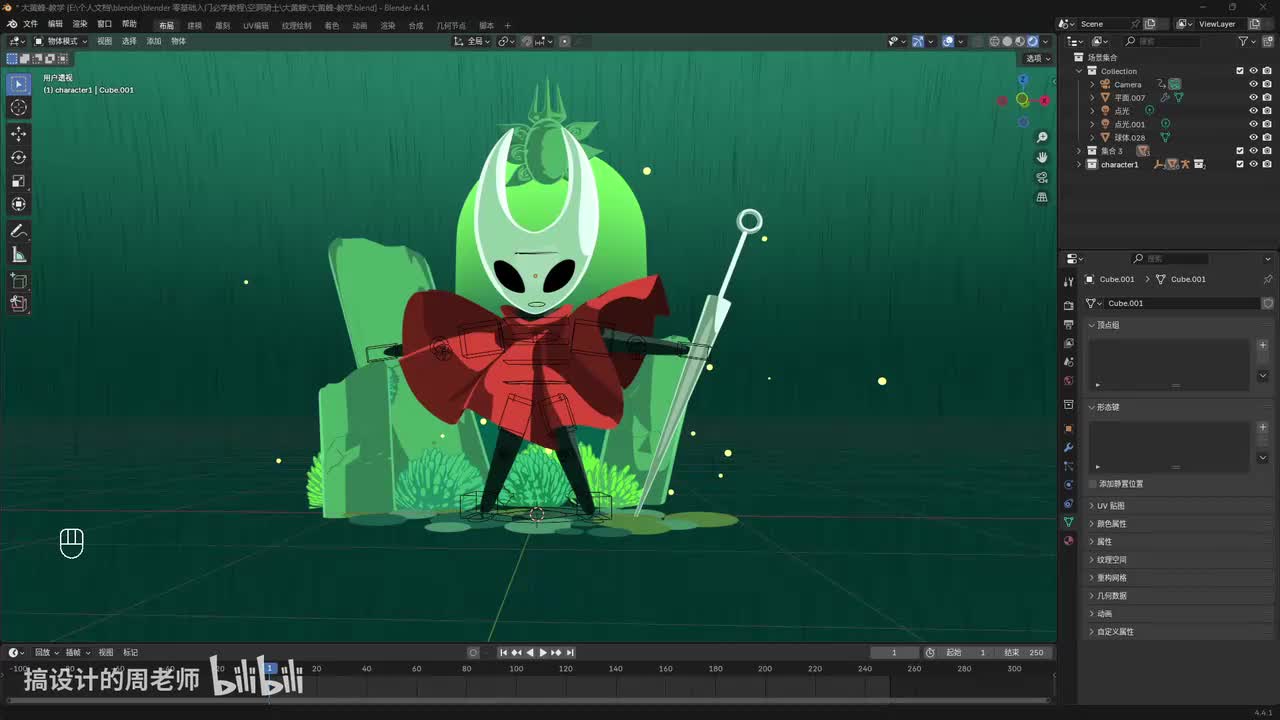Screen dimensions: 1280x720
Task: Click the 添加 menu in viewport header
Action: click(x=154, y=41)
